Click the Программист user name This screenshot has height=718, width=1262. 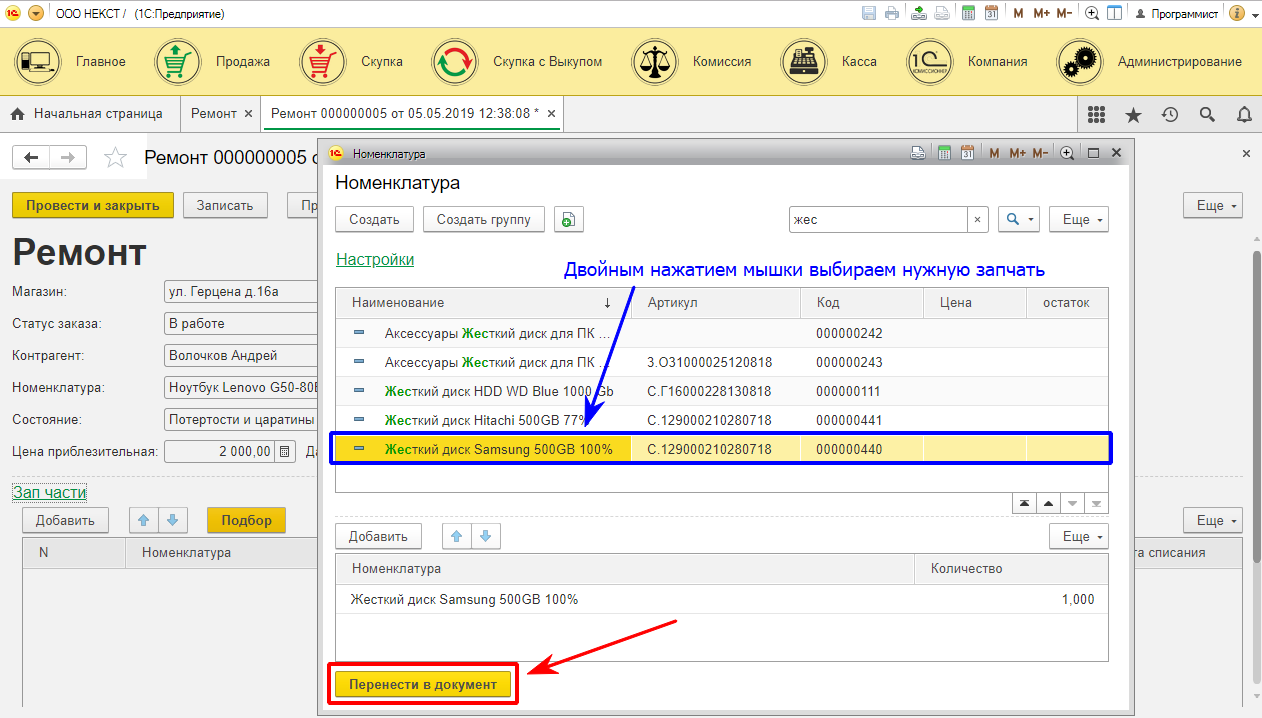1184,14
